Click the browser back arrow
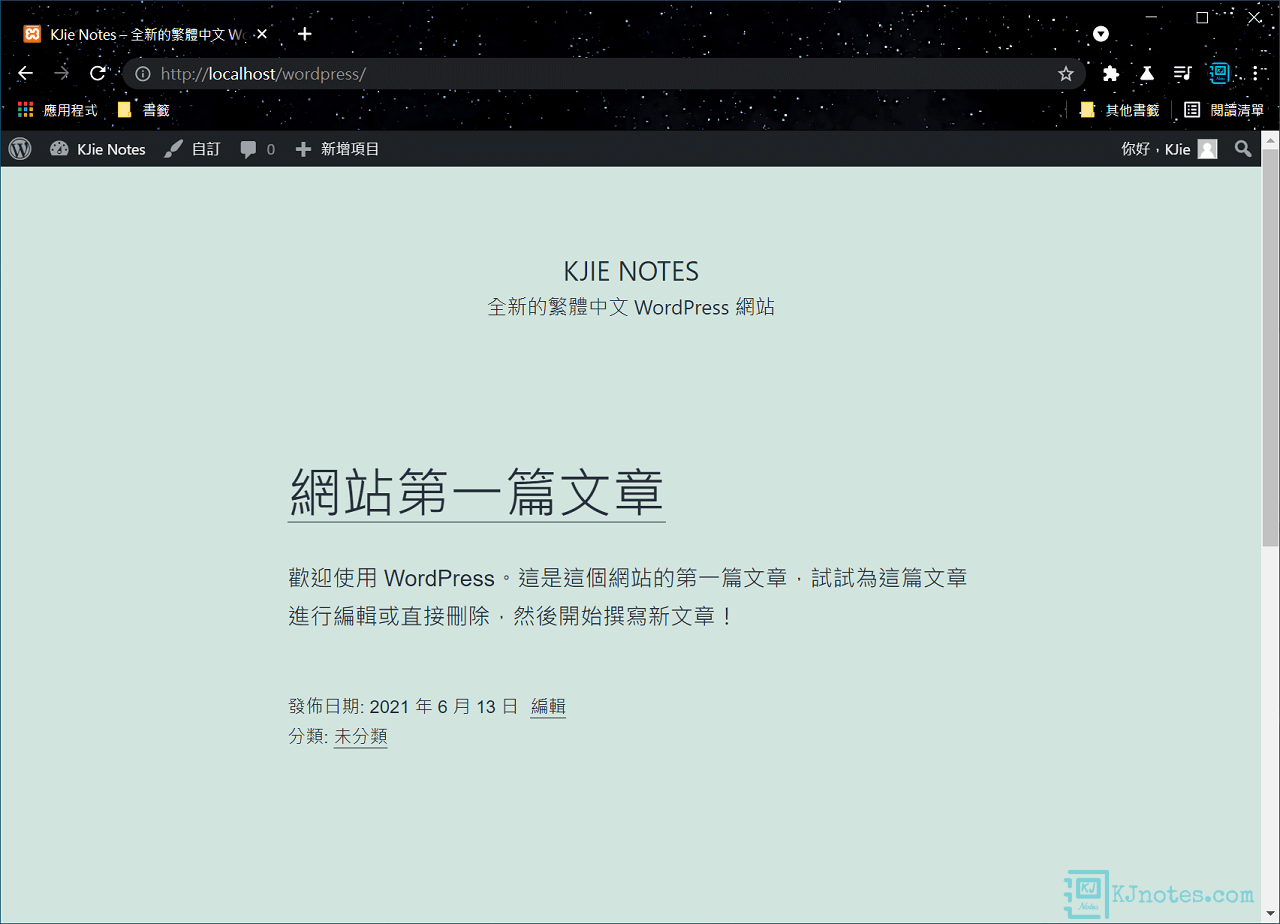1280x924 pixels. pyautogui.click(x=26, y=73)
